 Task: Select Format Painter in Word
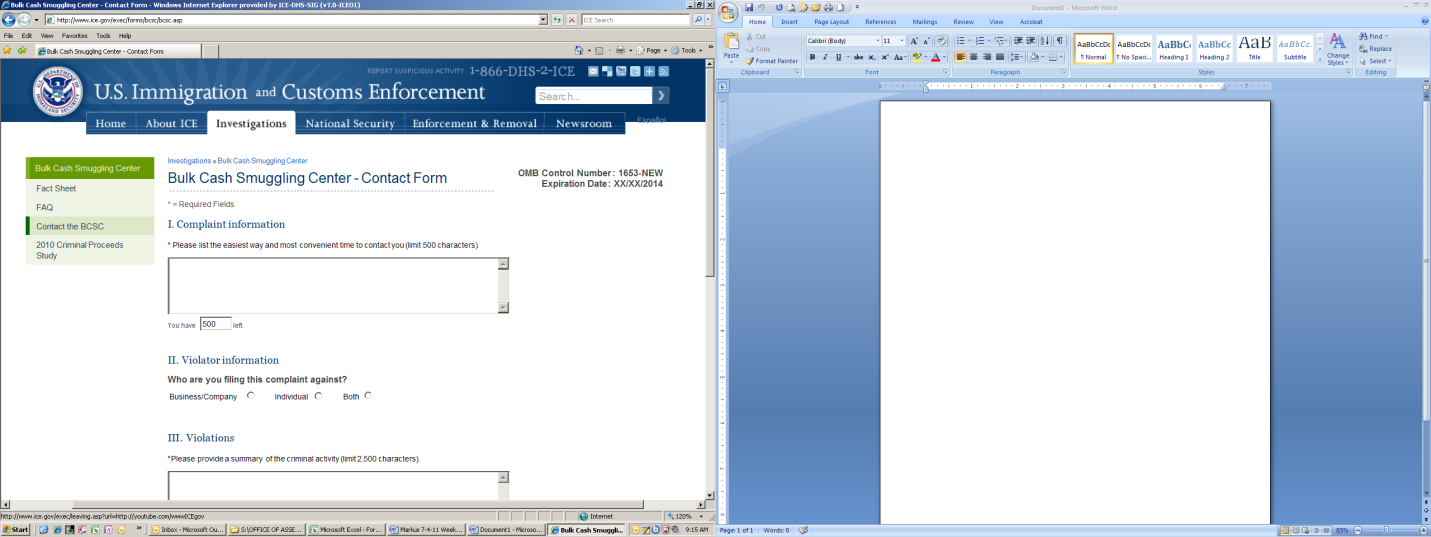point(772,61)
